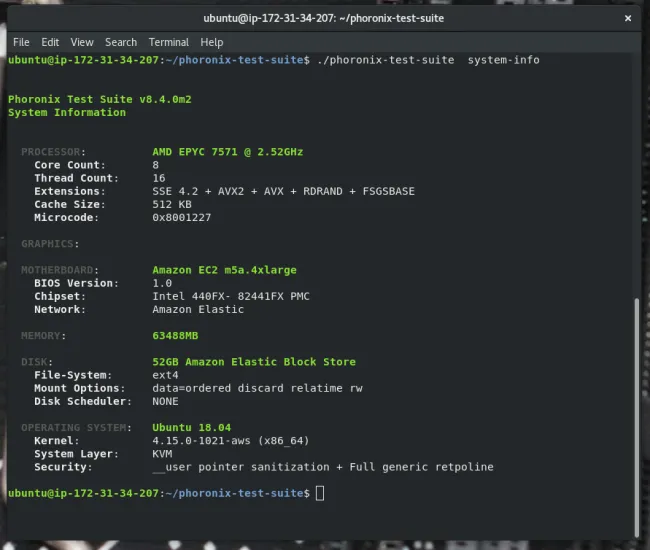The width and height of the screenshot is (650, 550).
Task: Click the BIOS version value '1.0'
Action: [x=162, y=283]
